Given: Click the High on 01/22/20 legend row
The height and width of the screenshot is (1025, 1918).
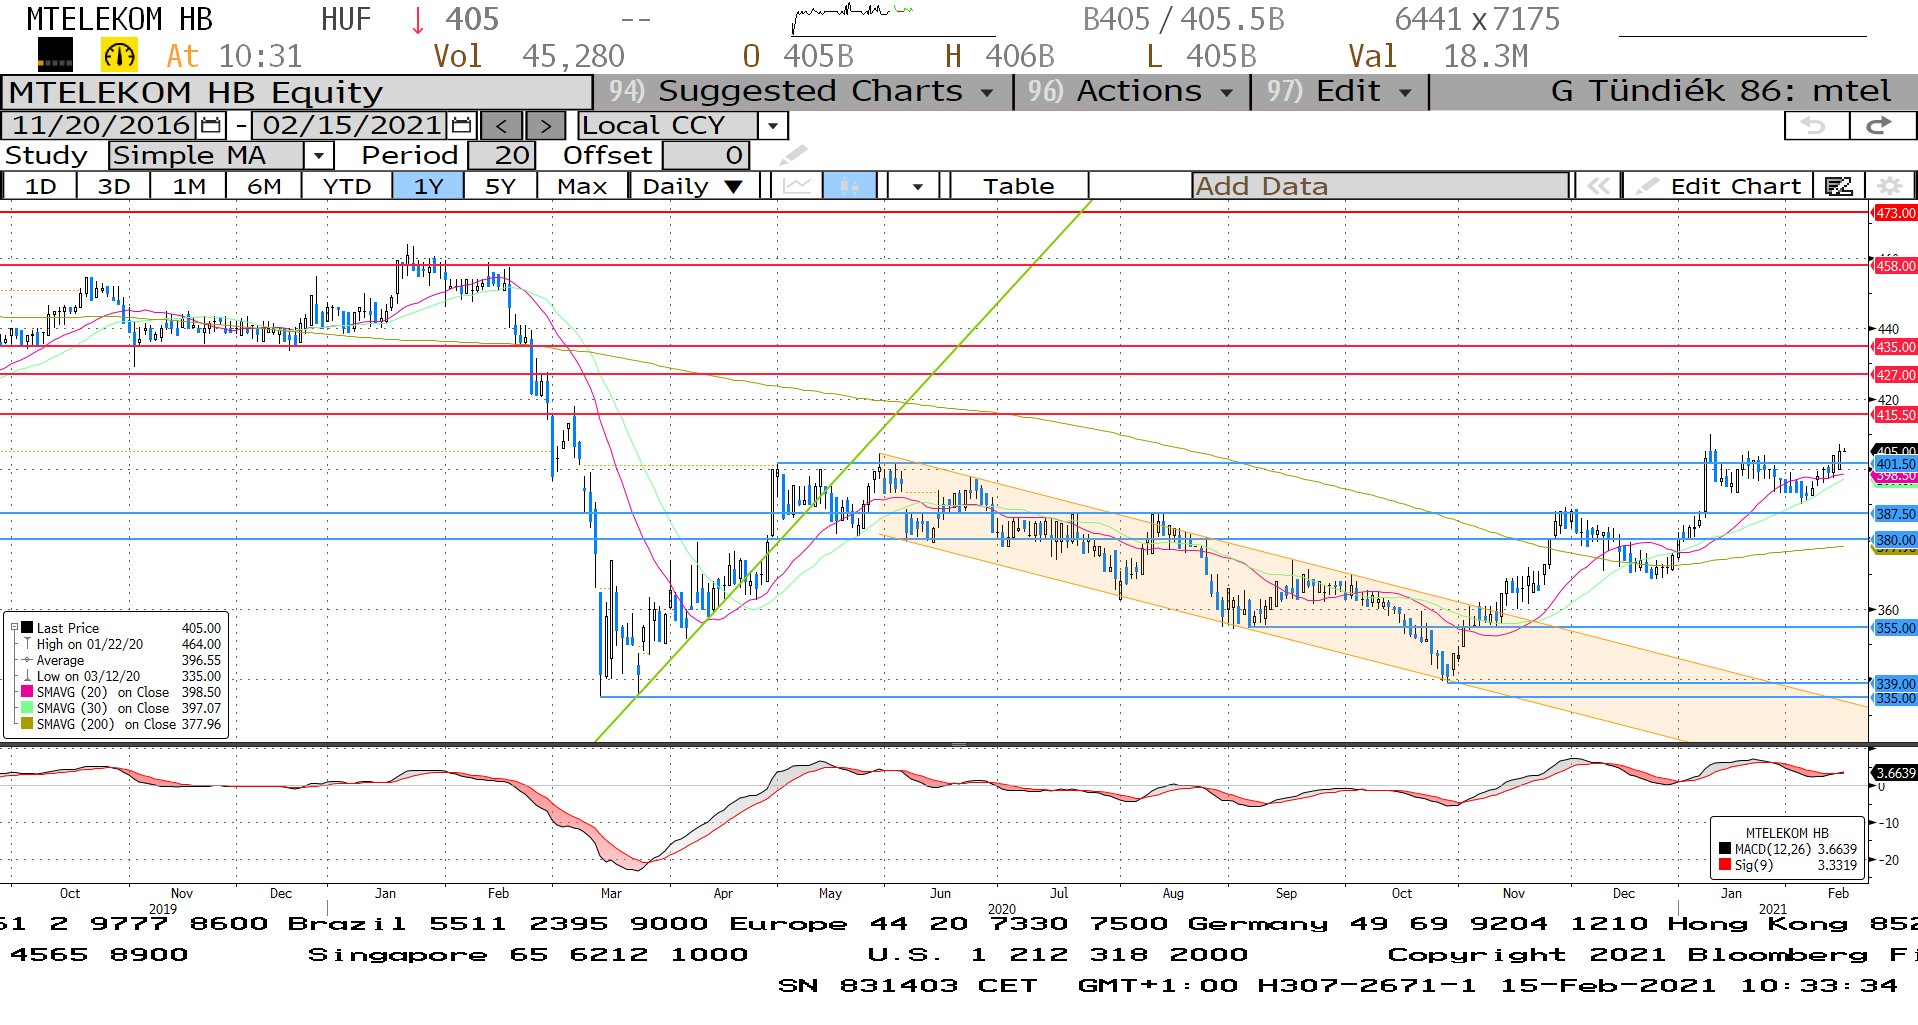Looking at the screenshot, I should click(x=122, y=644).
